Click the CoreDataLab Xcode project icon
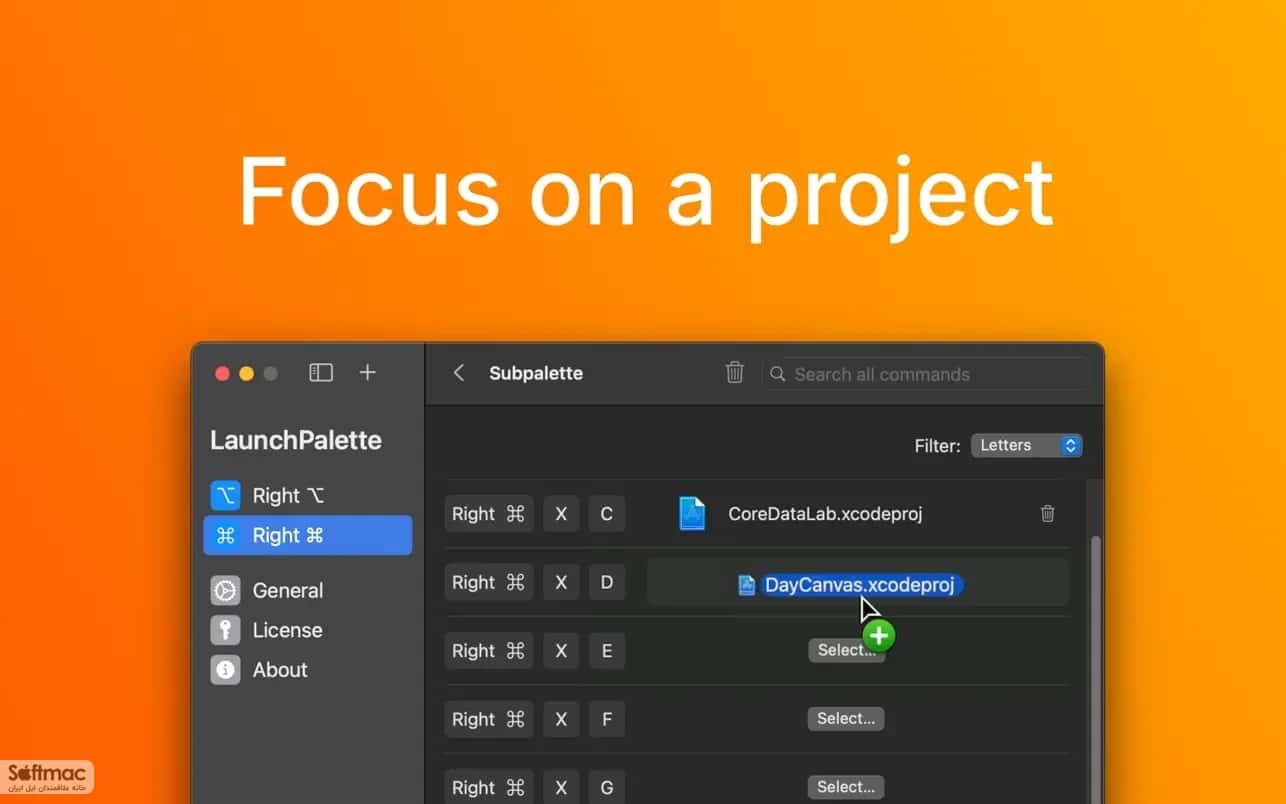Screen dimensions: 1286x804 click(x=692, y=514)
